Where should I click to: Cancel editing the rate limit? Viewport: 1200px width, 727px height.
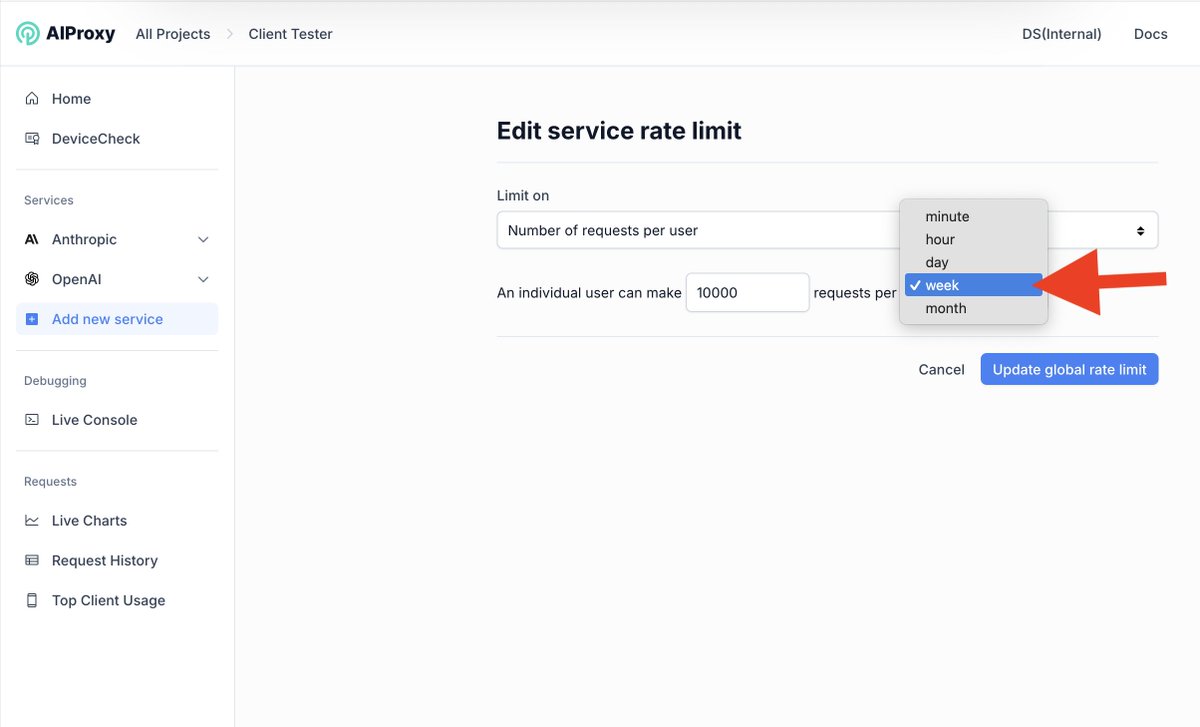[x=941, y=369]
